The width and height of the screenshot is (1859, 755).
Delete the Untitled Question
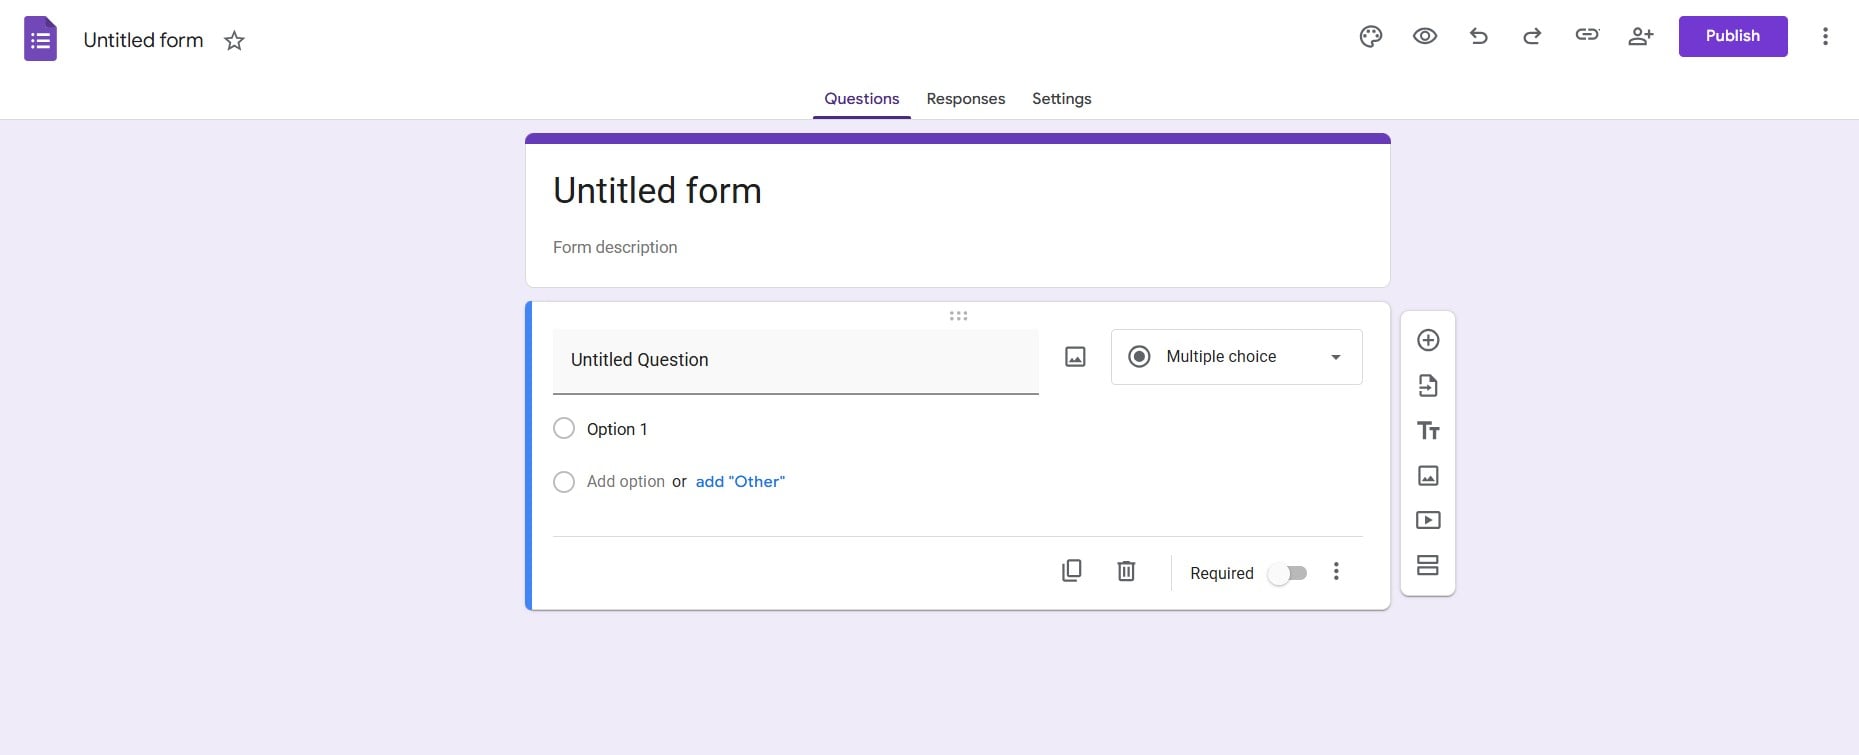pyautogui.click(x=1126, y=571)
